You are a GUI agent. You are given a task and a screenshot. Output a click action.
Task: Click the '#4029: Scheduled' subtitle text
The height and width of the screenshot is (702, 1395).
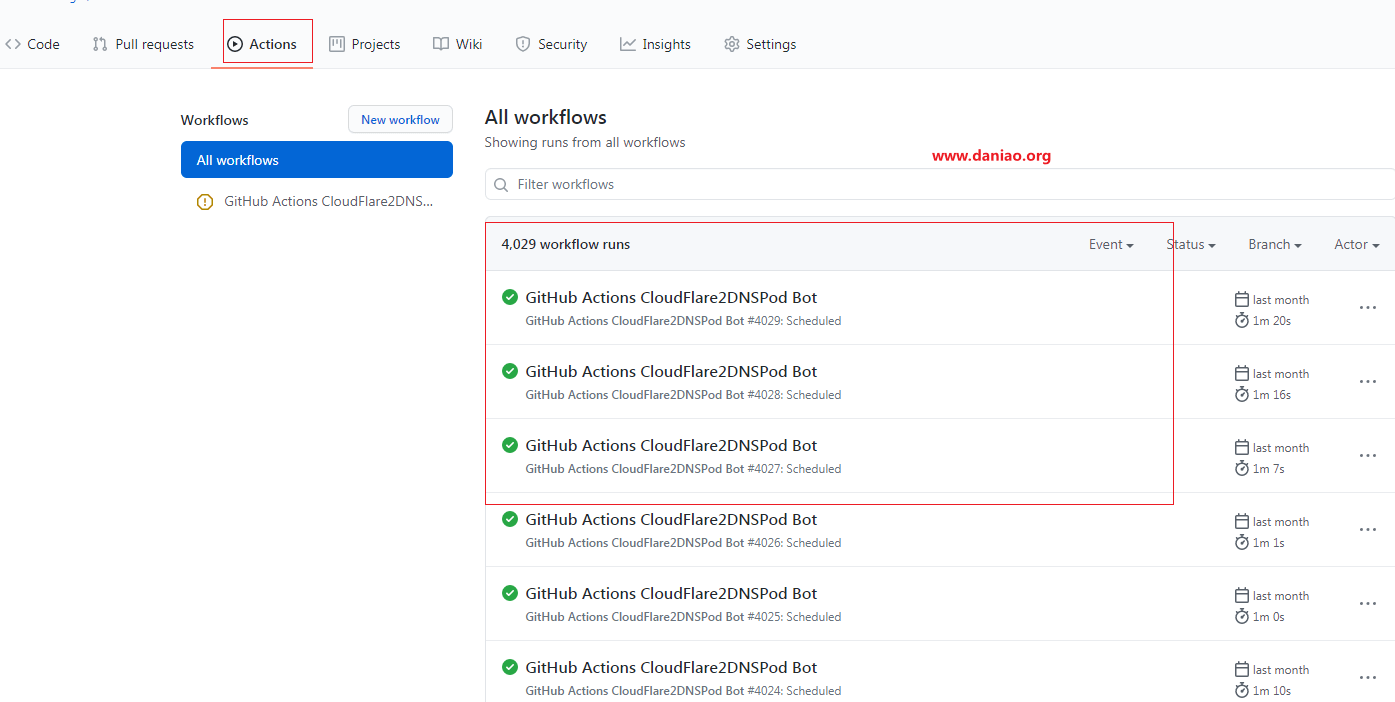coord(794,321)
